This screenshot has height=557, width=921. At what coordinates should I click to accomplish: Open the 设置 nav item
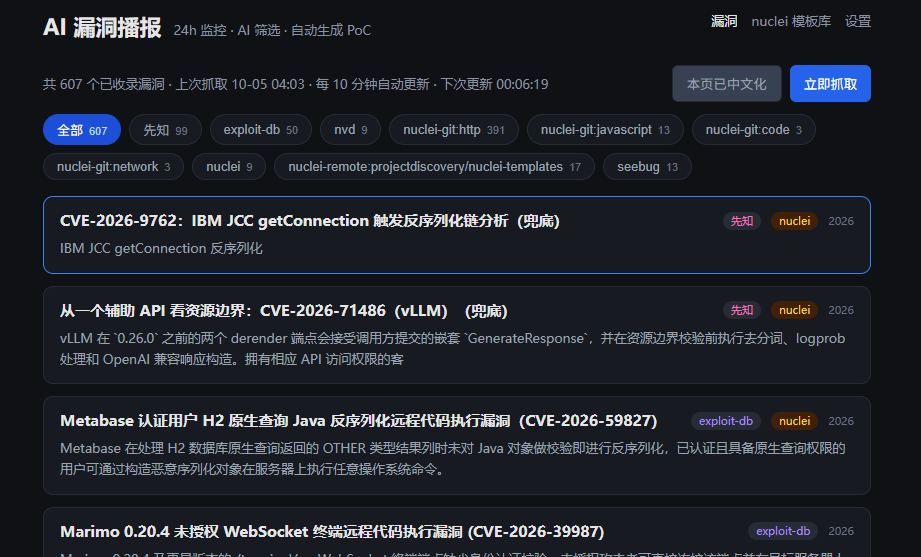point(858,22)
